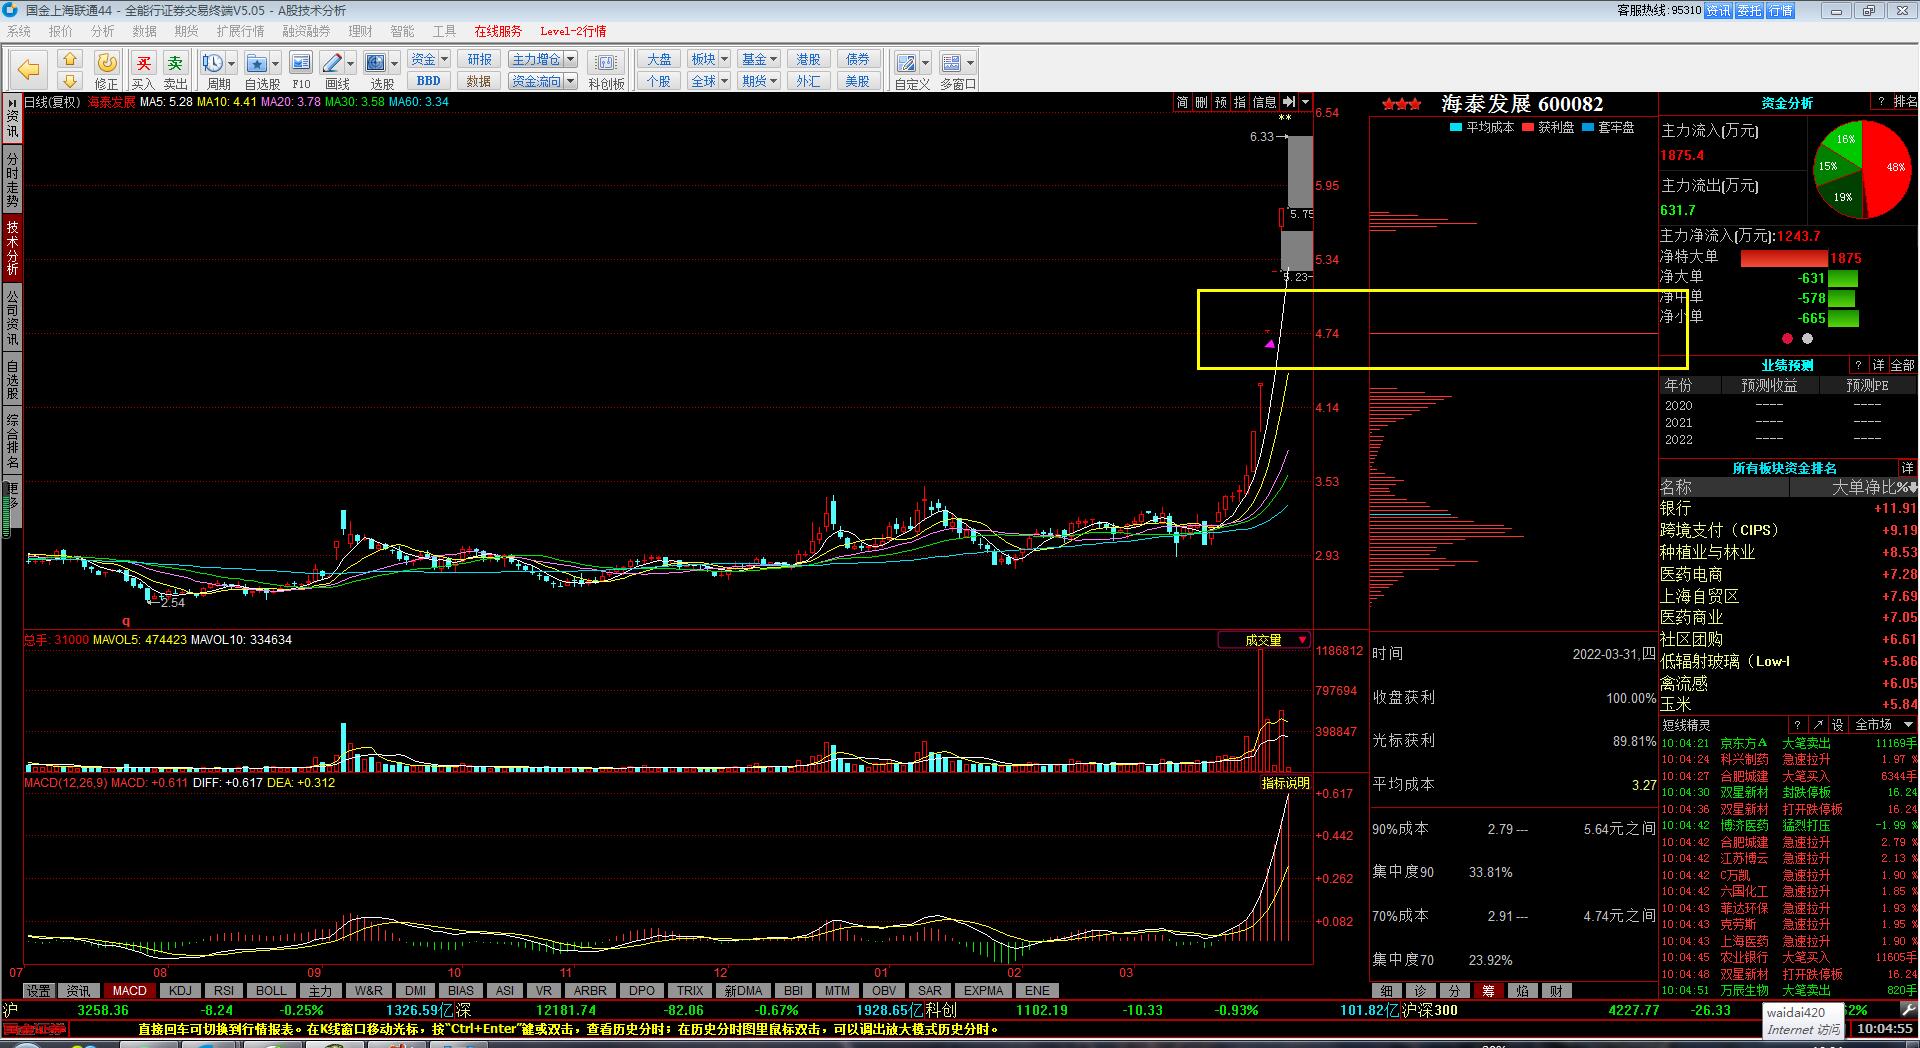
Task: Click the up arrow toolbar icon
Action: [69, 59]
